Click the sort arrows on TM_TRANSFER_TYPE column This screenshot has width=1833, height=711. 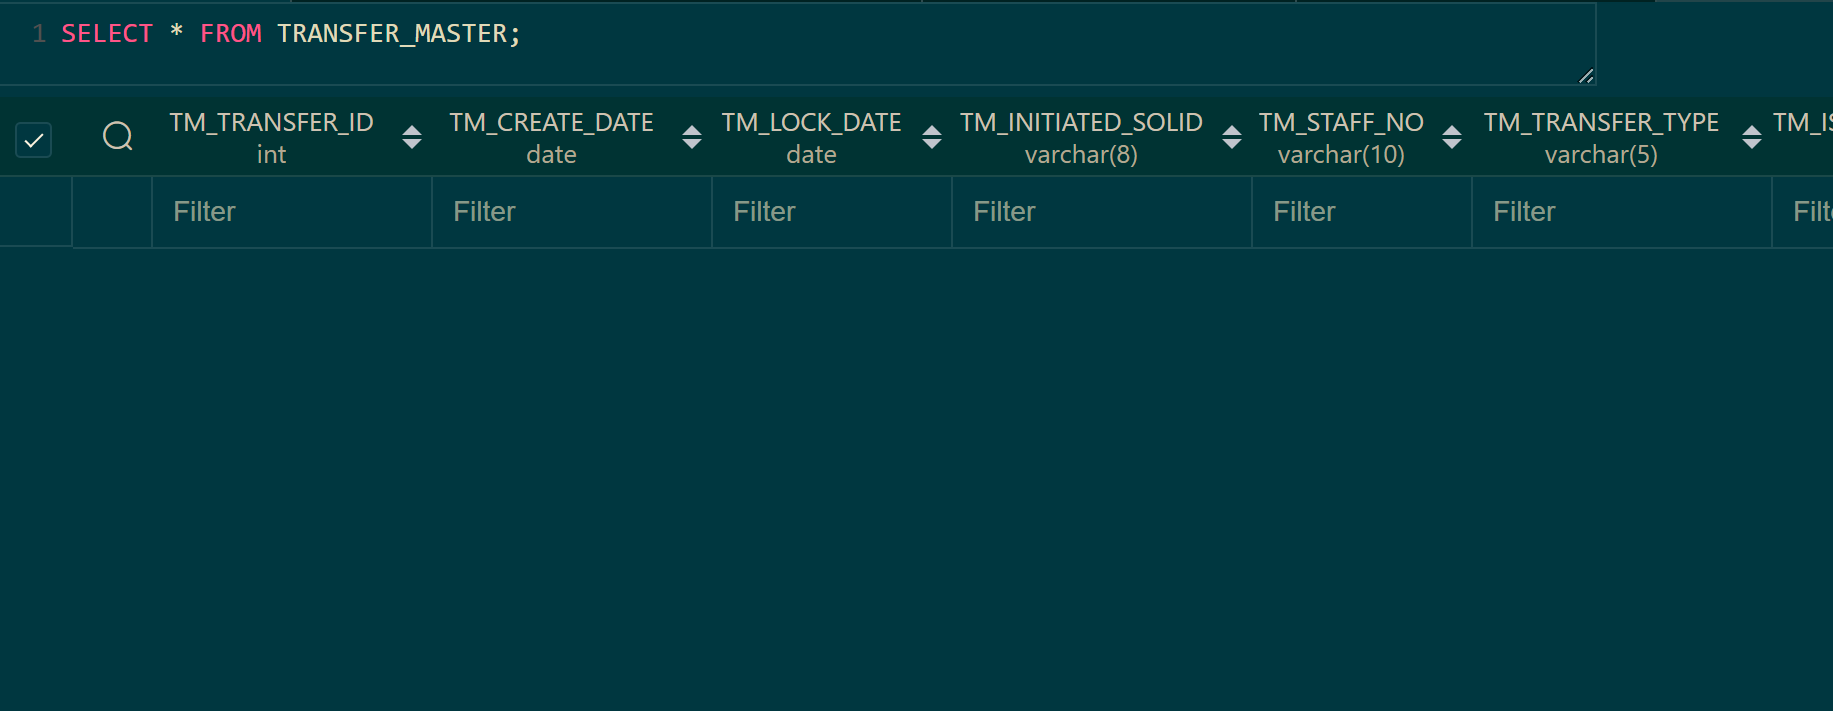pos(1751,137)
